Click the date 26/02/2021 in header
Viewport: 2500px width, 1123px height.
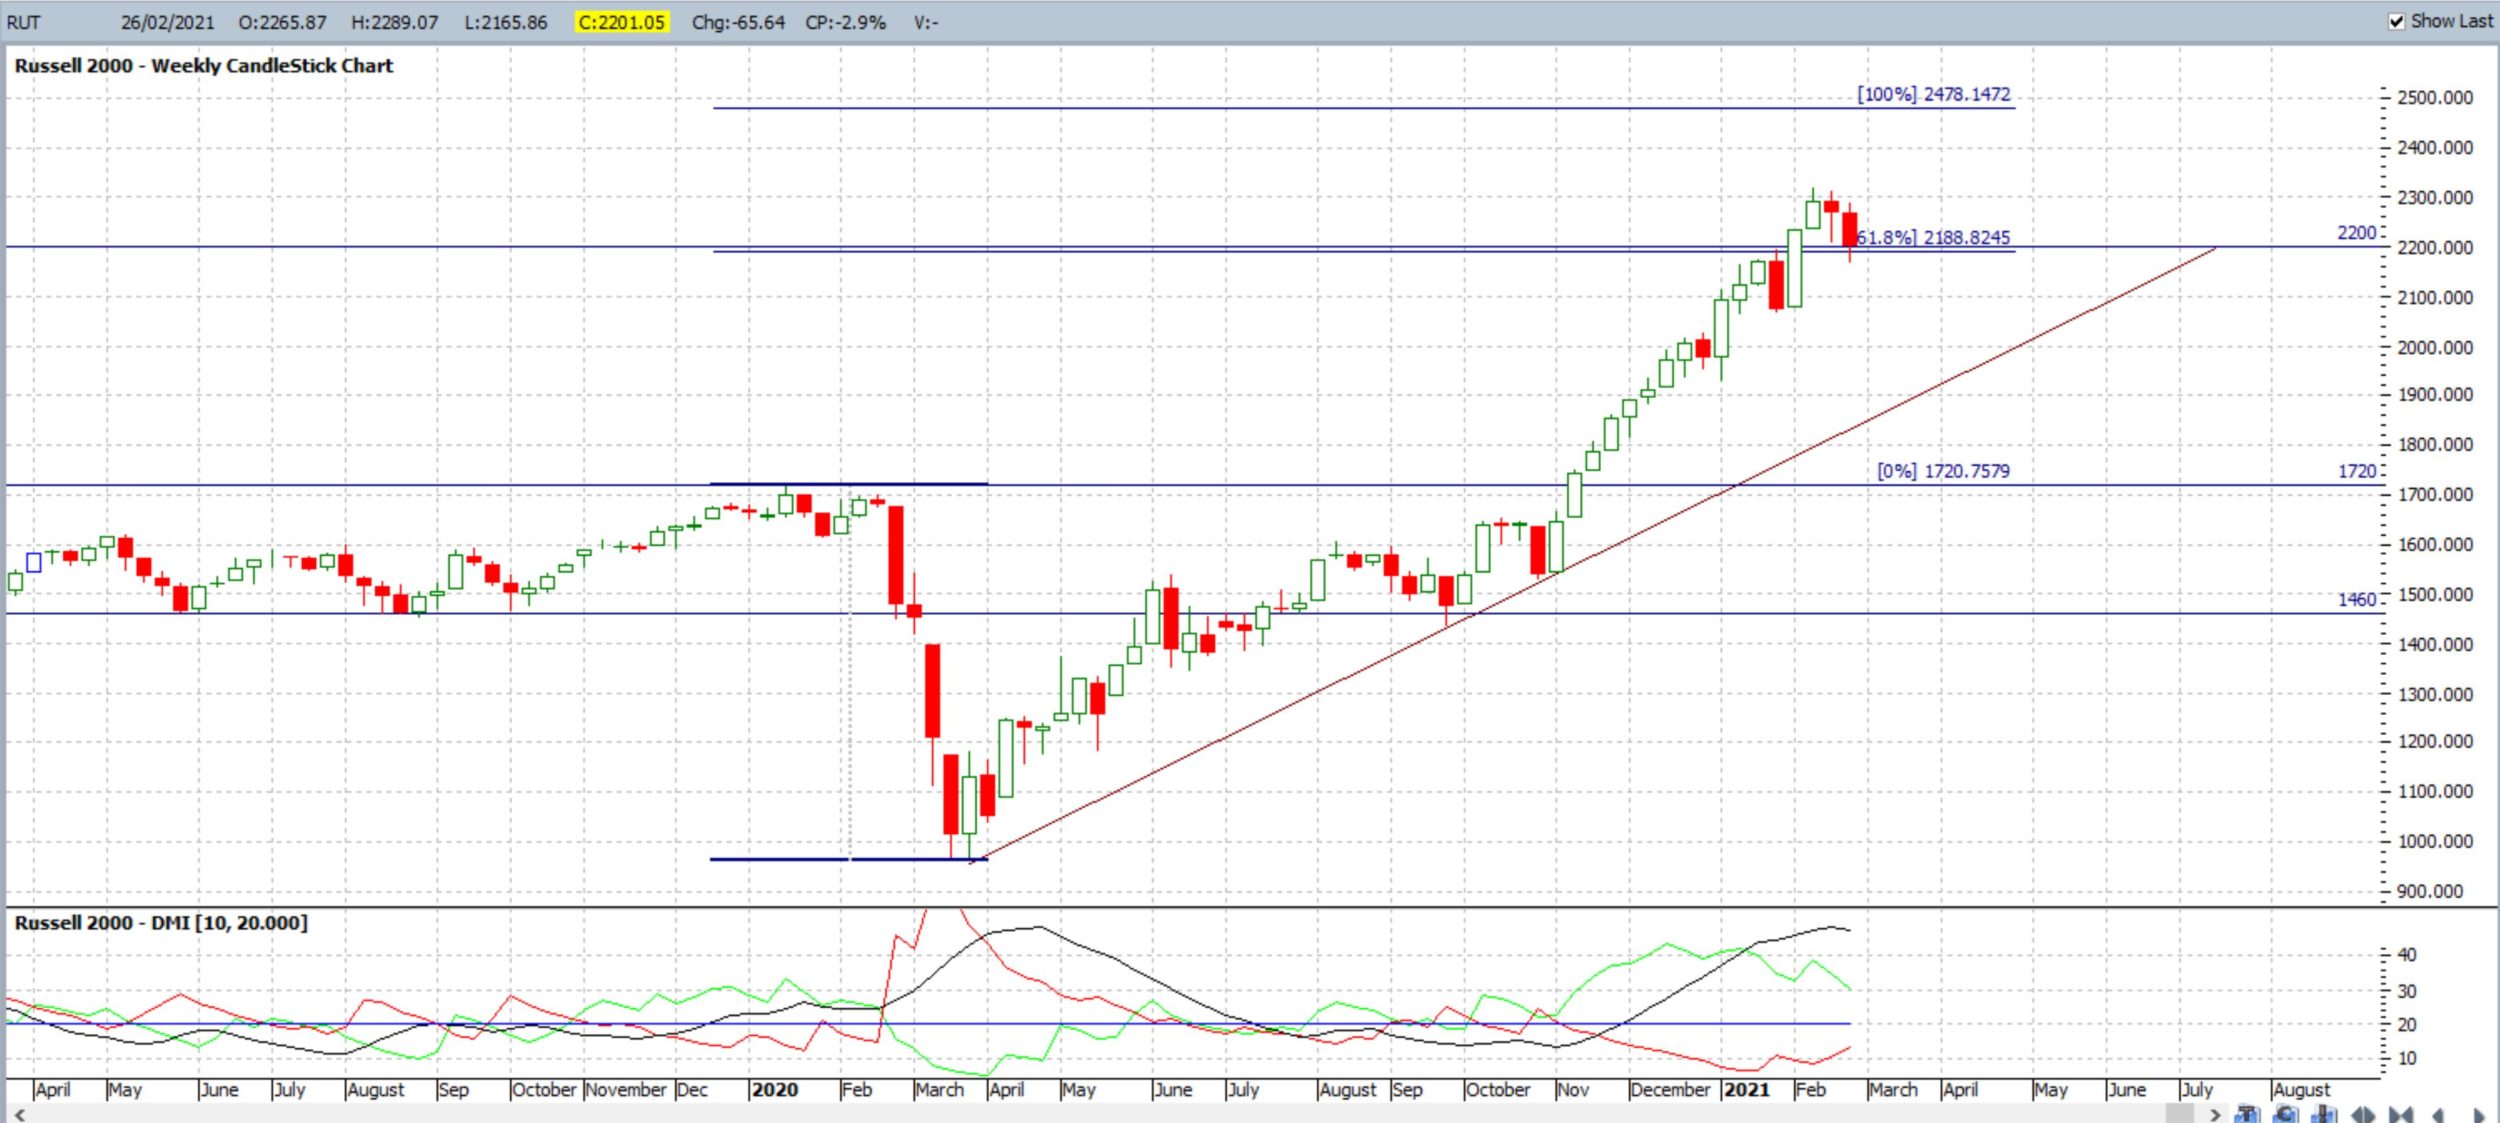pos(167,22)
